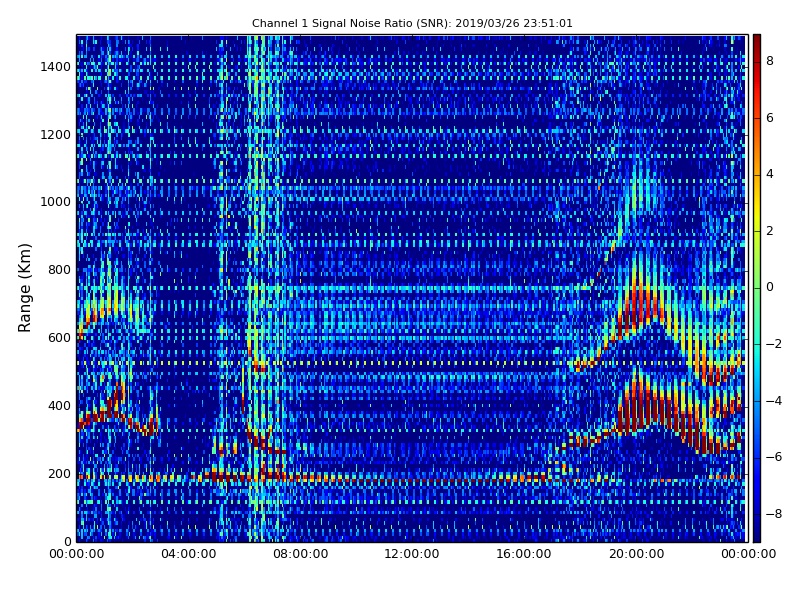The width and height of the screenshot is (800, 600).
Task: Select the 'Range (Km)' y-axis label
Action: tap(24, 288)
